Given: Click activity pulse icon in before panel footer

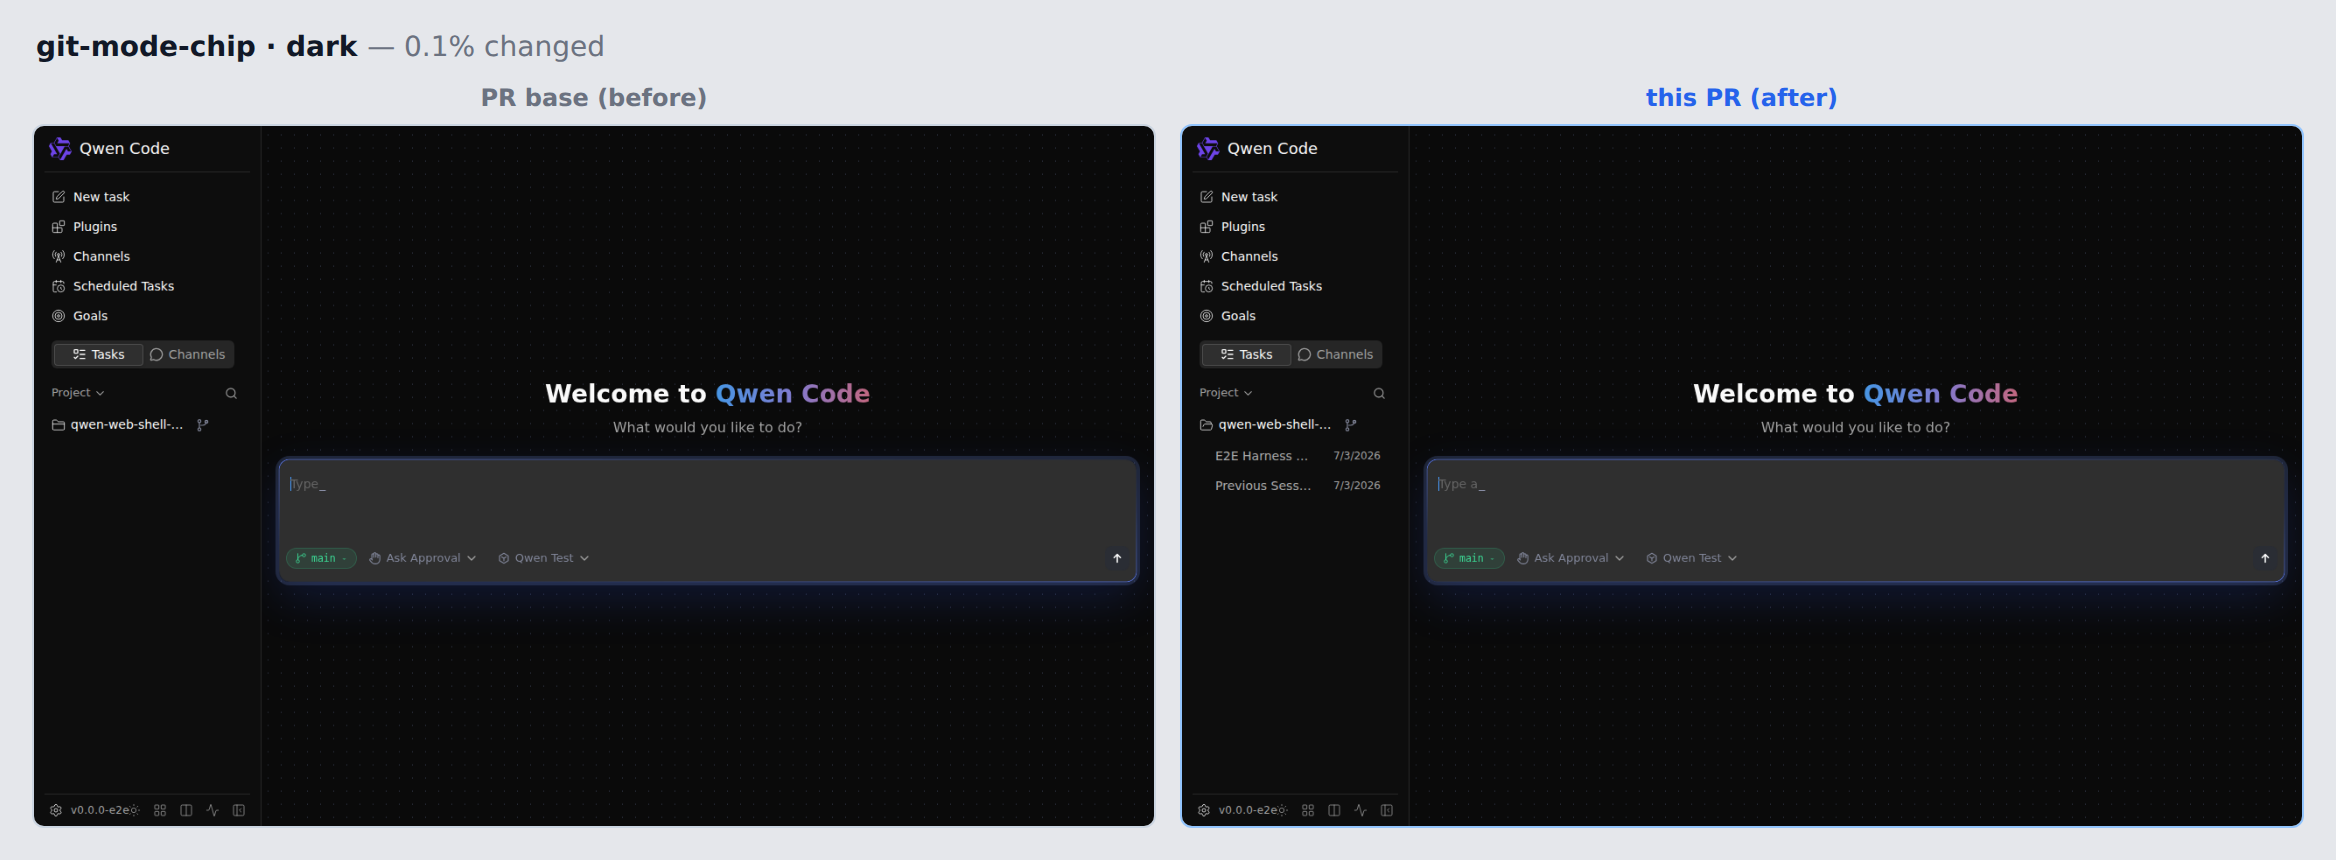Looking at the screenshot, I should click(212, 810).
